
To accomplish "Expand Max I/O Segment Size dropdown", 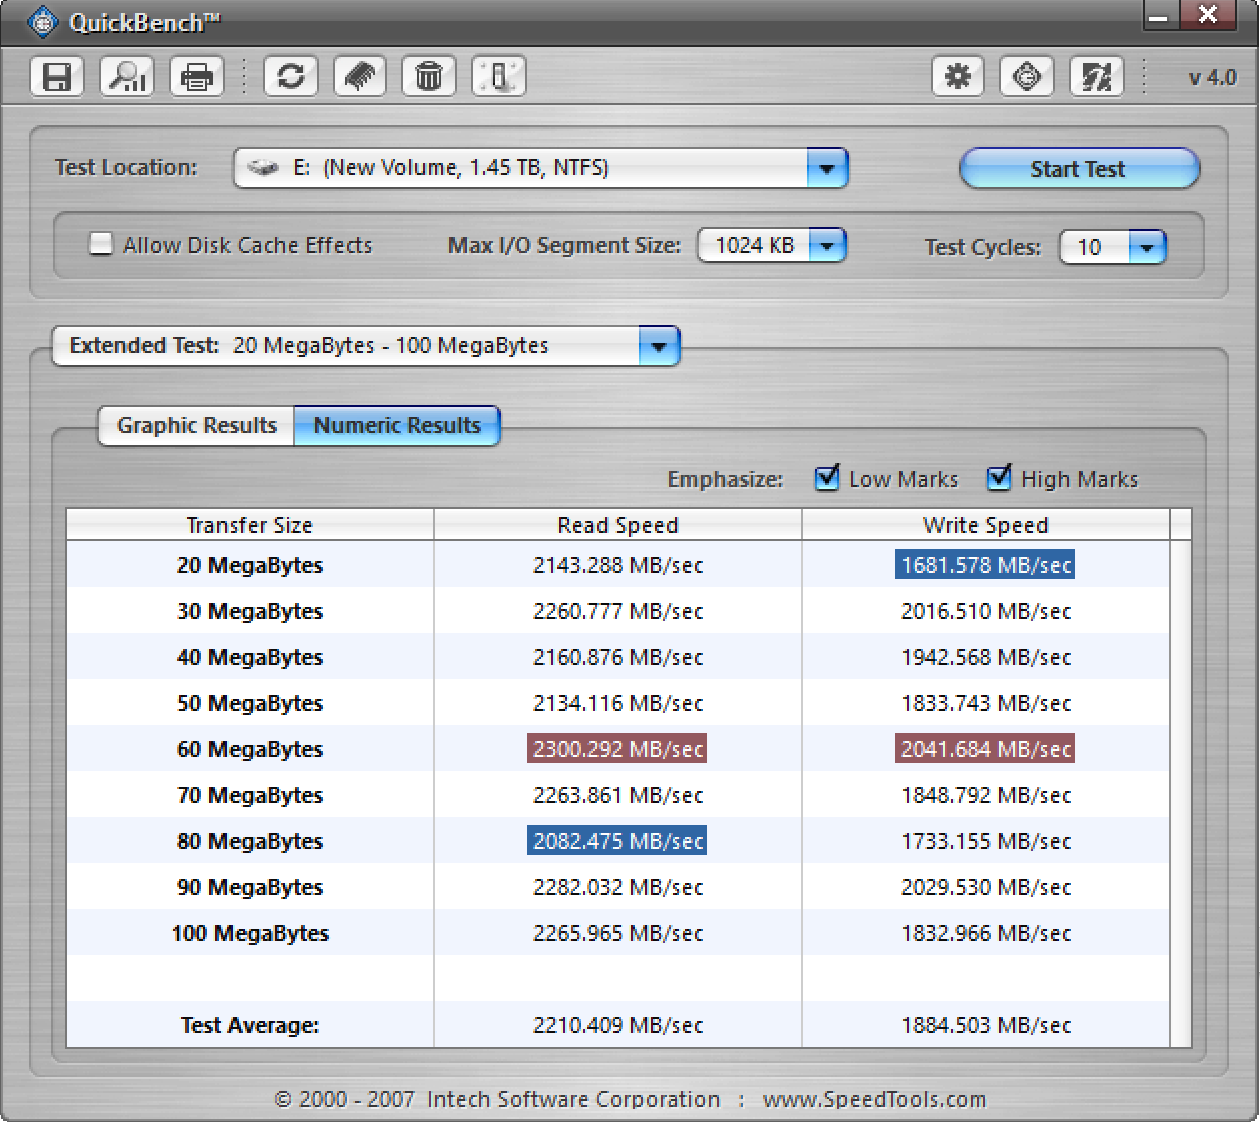I will pyautogui.click(x=827, y=245).
